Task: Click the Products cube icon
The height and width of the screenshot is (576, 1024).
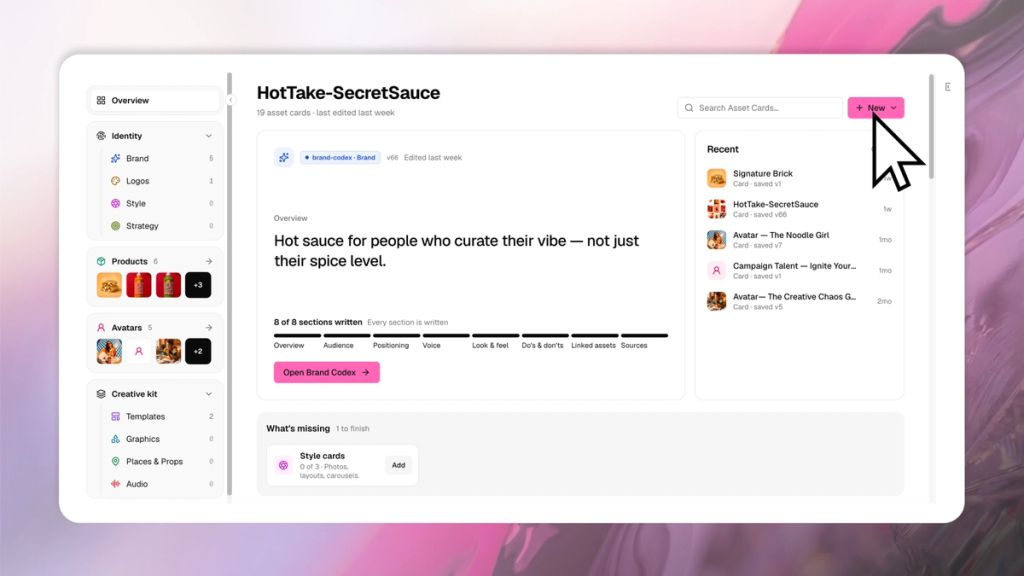Action: (x=101, y=261)
